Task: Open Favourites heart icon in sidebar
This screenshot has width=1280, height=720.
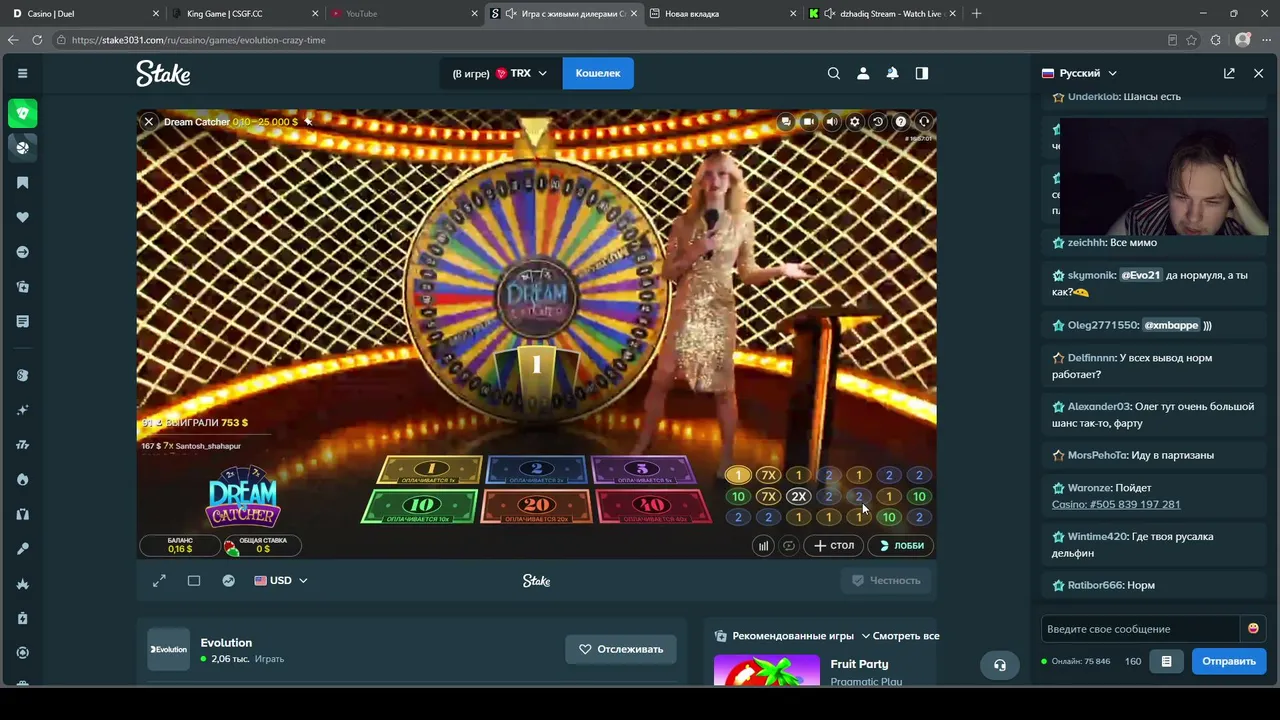Action: click(x=23, y=217)
